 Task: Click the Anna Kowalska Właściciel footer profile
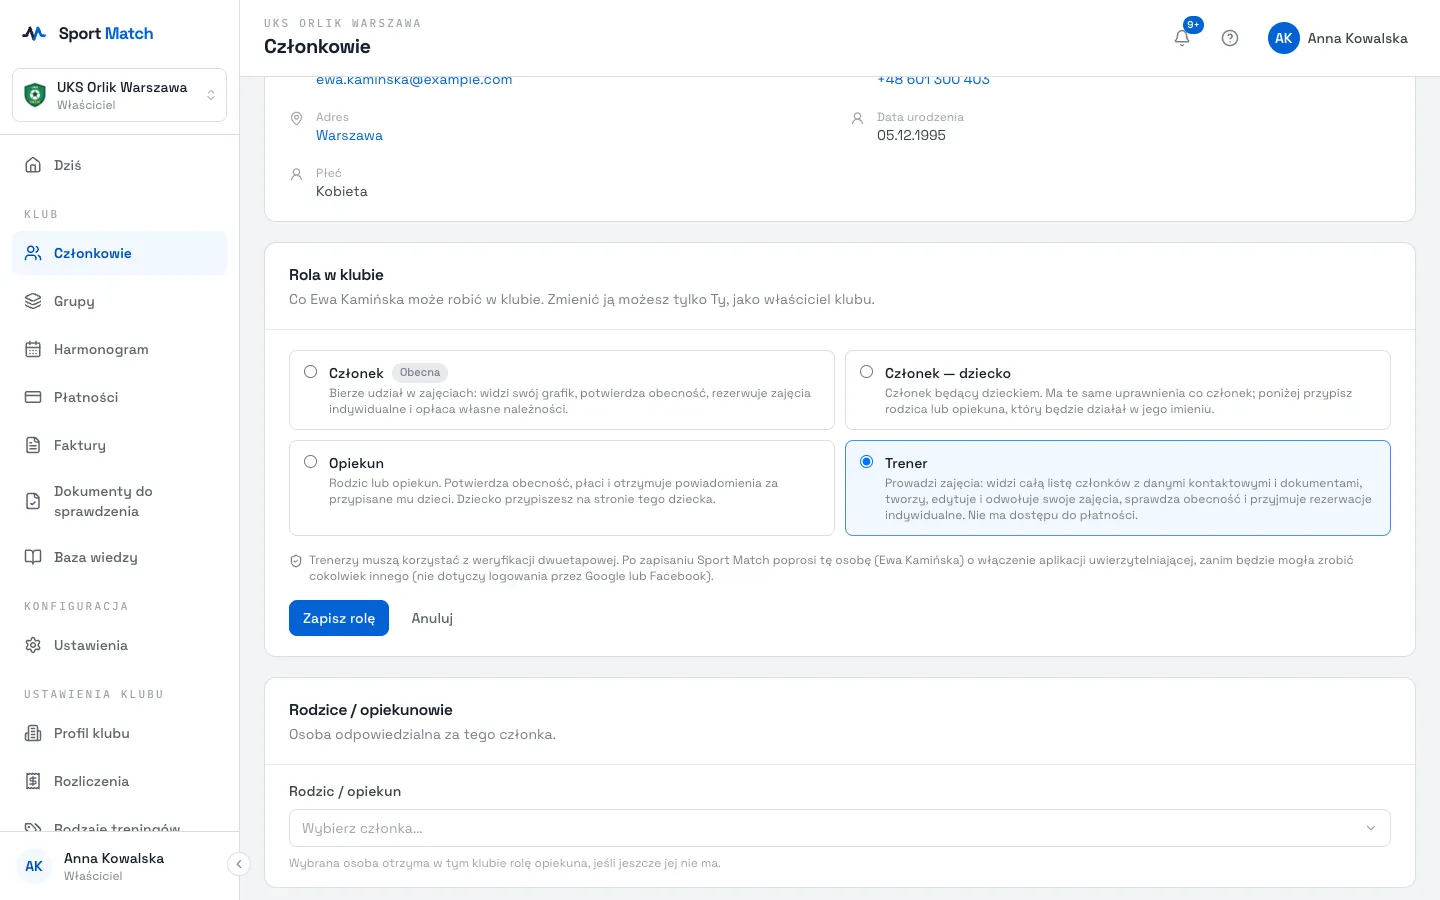click(x=114, y=866)
